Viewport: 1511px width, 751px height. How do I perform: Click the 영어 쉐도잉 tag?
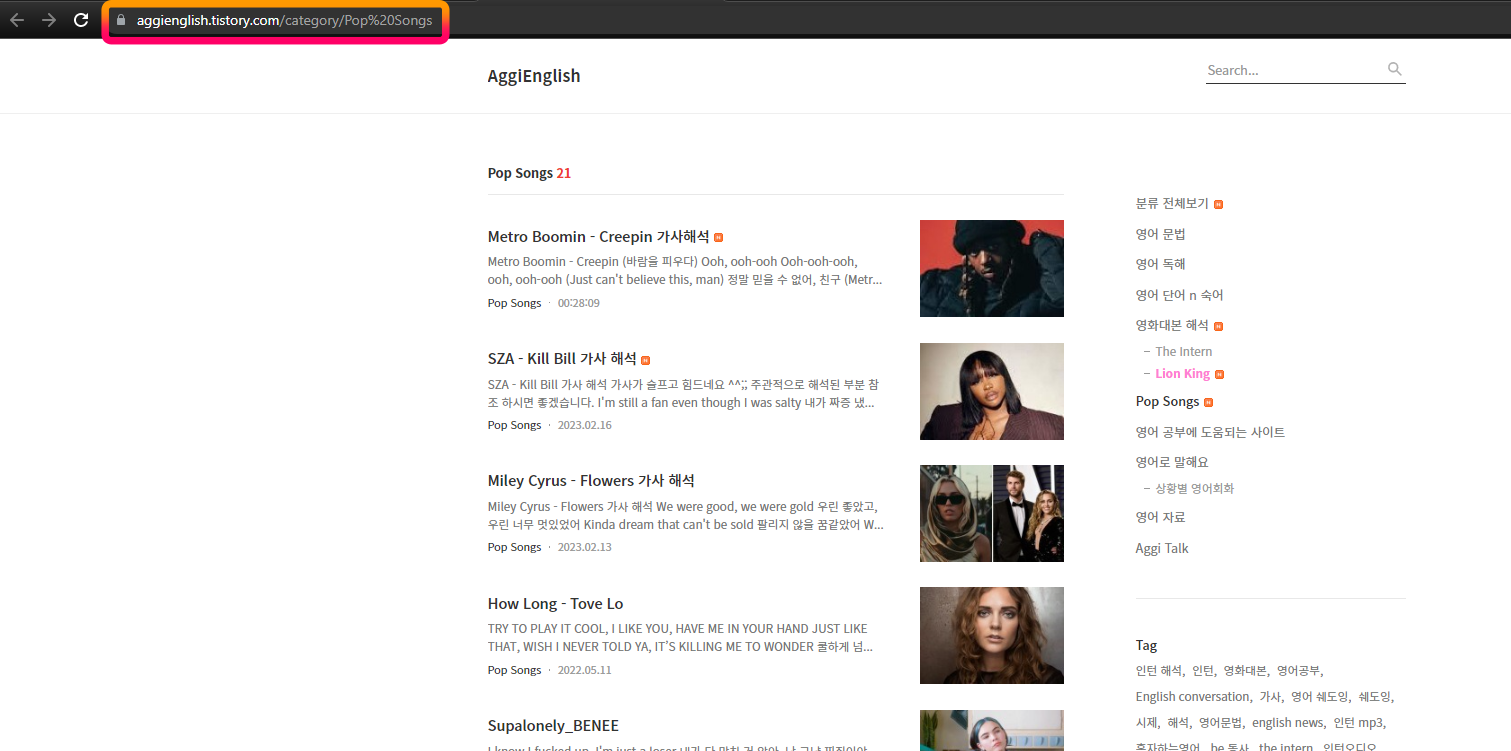(x=1319, y=697)
